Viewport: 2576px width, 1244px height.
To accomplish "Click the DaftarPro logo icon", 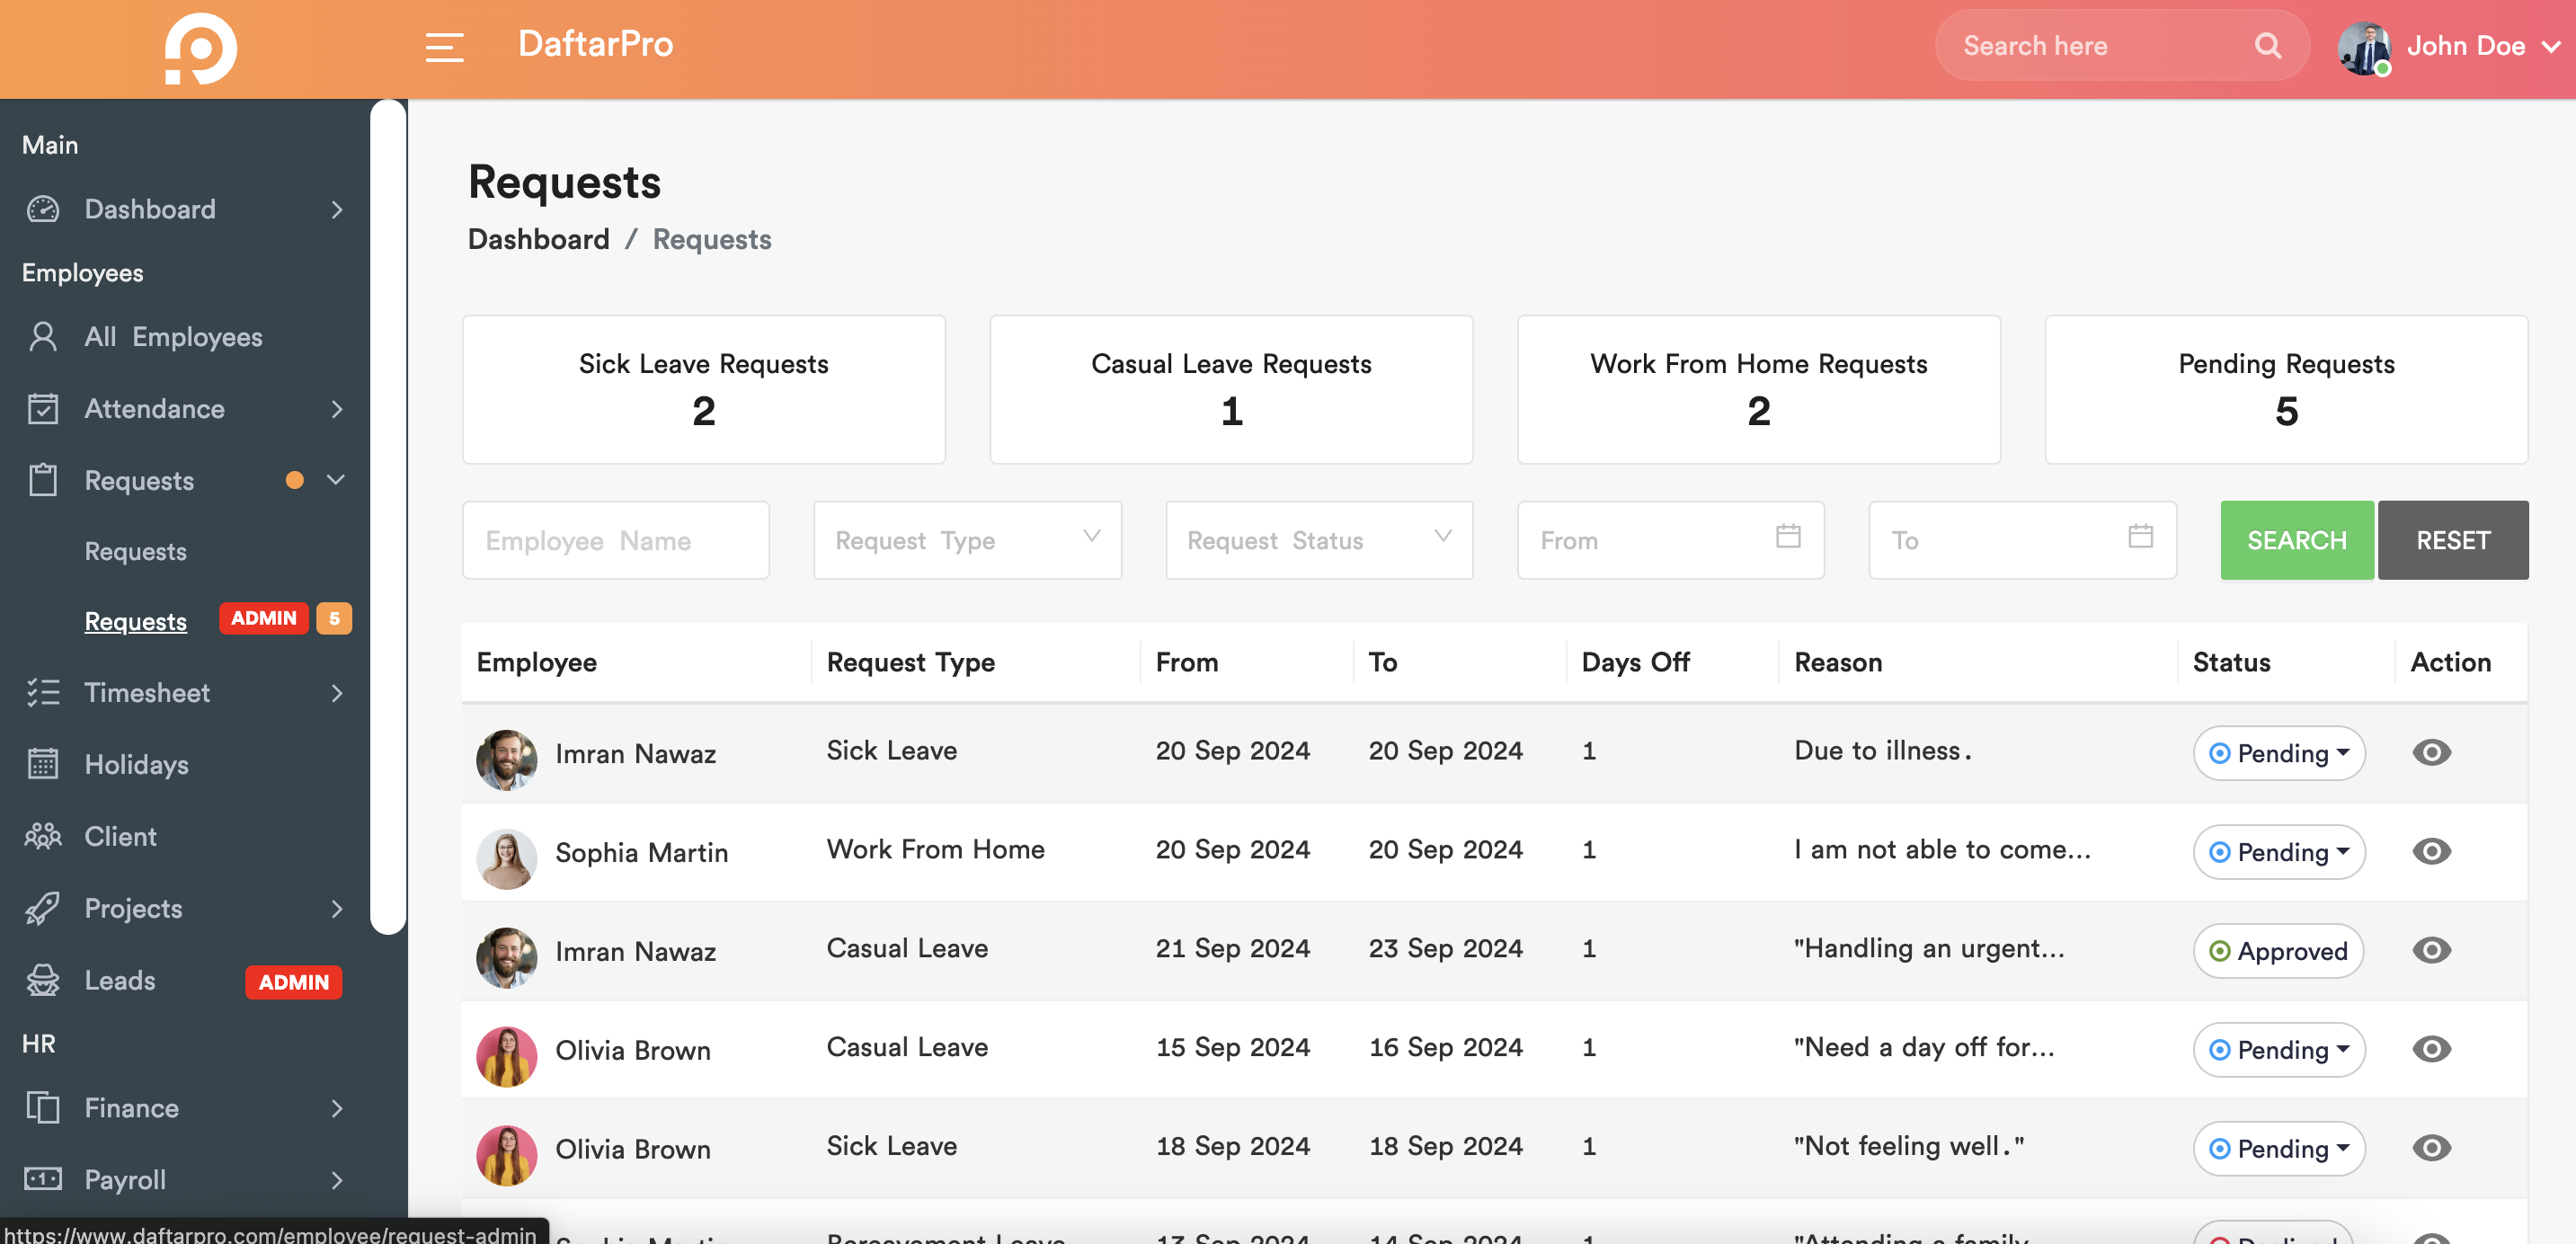I will click(200, 48).
